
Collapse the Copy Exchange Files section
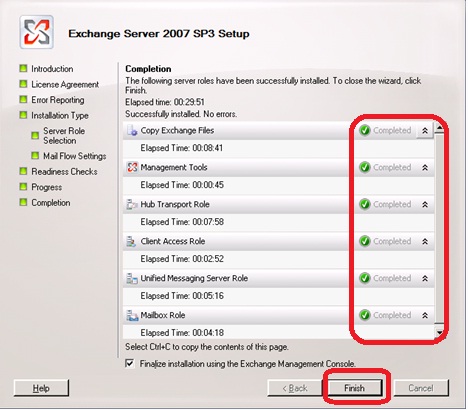425,131
